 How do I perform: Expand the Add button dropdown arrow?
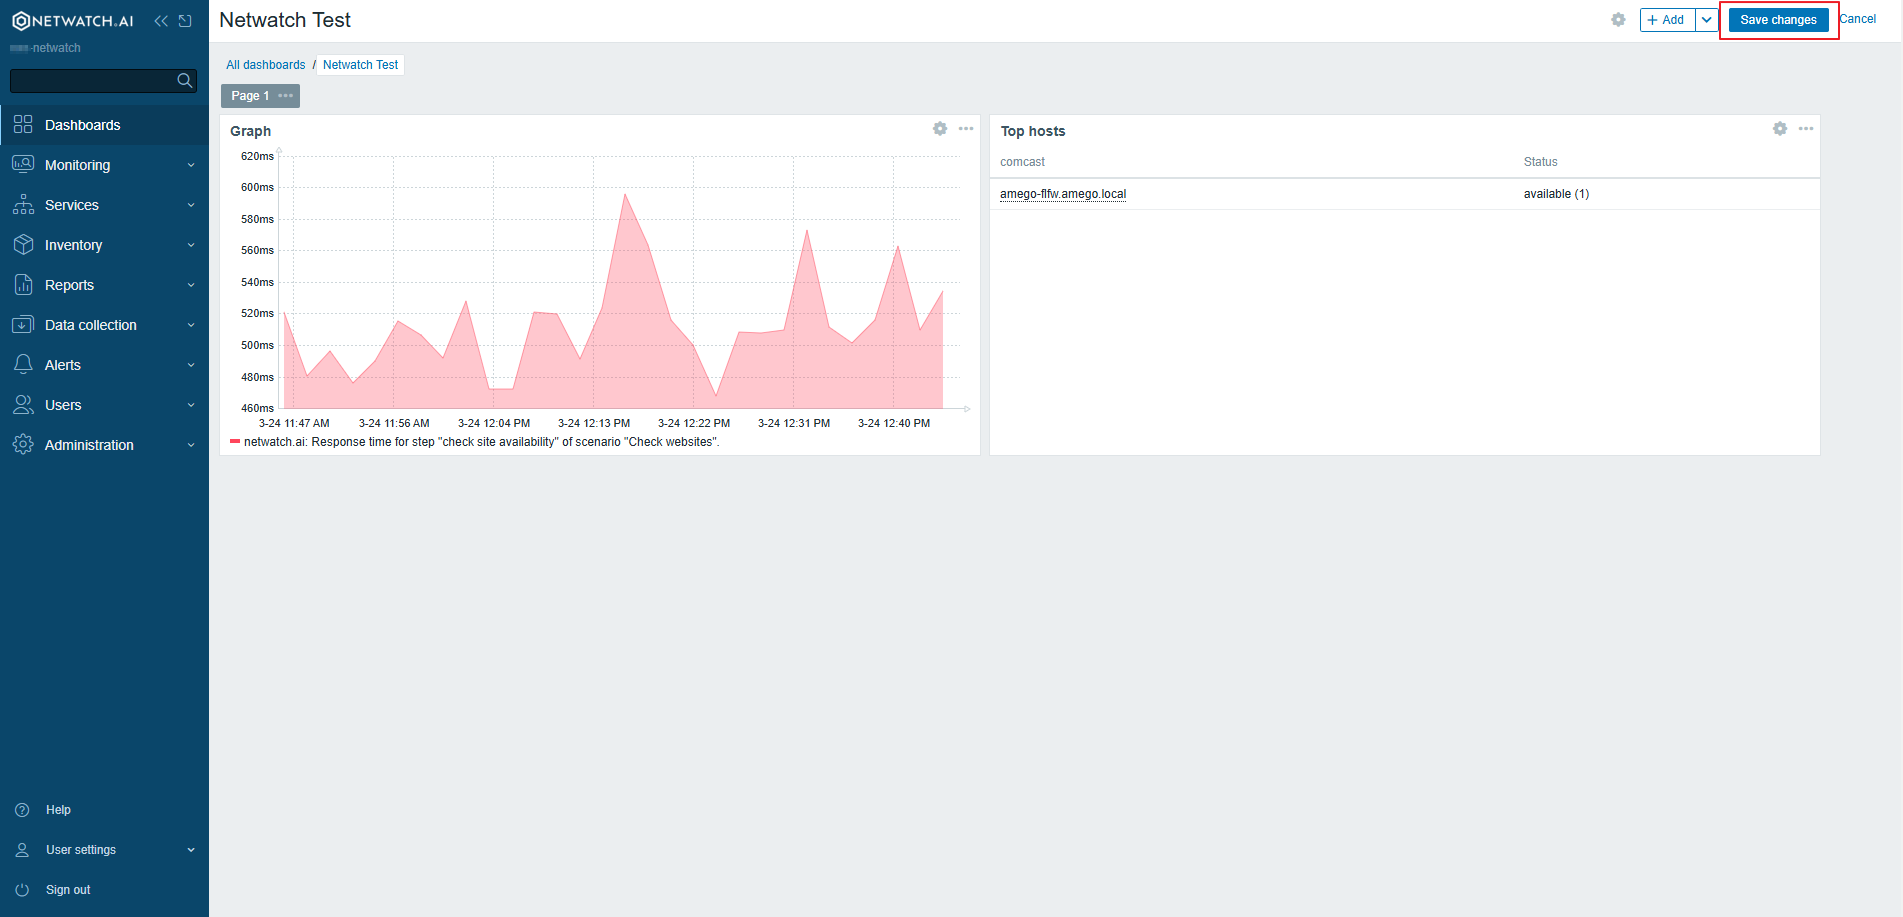click(x=1707, y=20)
